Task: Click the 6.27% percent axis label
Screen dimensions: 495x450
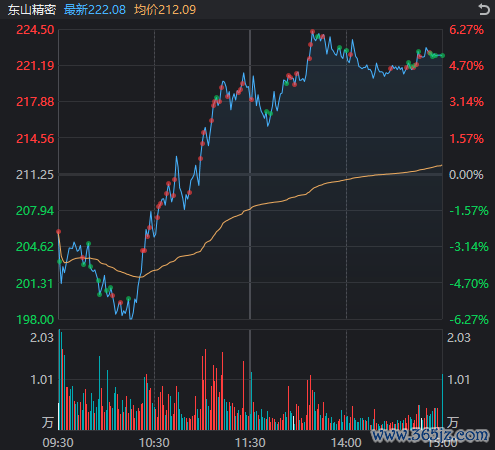Action: click(466, 30)
